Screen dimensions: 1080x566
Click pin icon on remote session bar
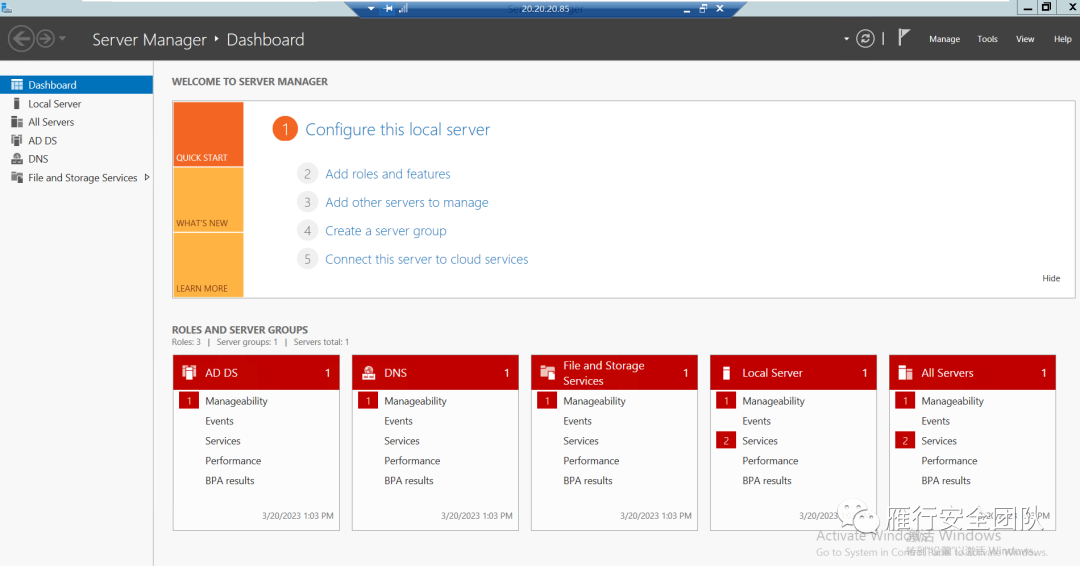388,8
